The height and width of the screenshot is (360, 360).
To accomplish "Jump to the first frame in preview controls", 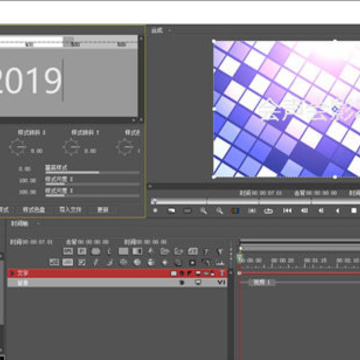I will pos(287,211).
